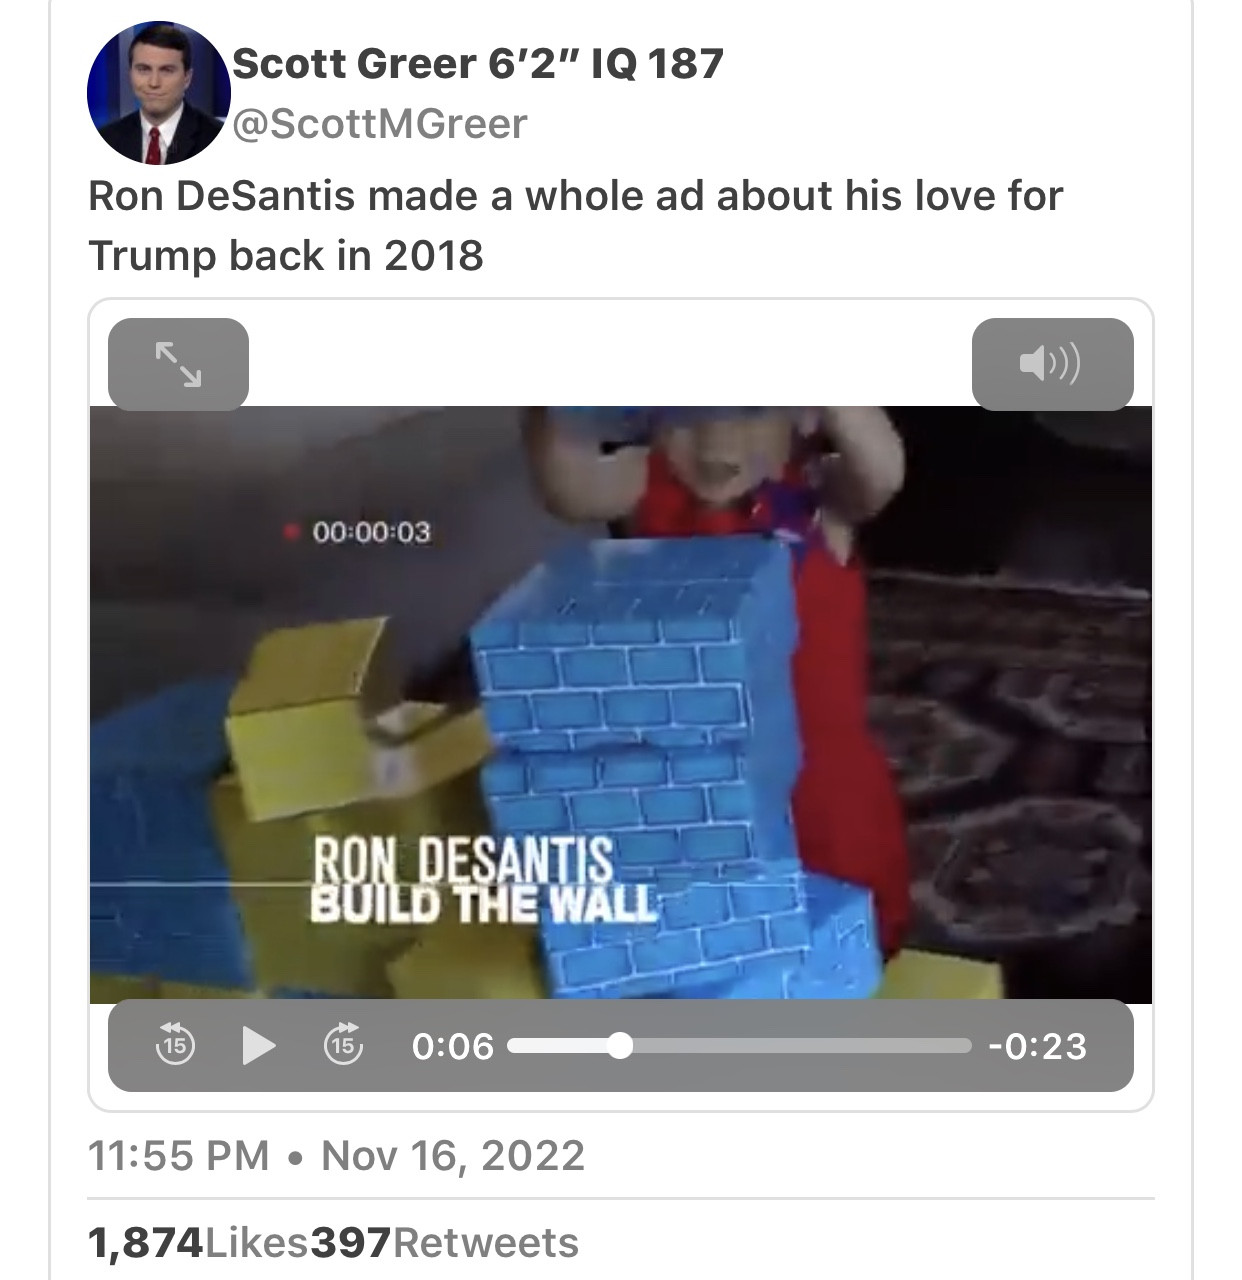Click the tweet timestamp 11:55 PM
The width and height of the screenshot is (1242, 1280).
coord(179,1156)
